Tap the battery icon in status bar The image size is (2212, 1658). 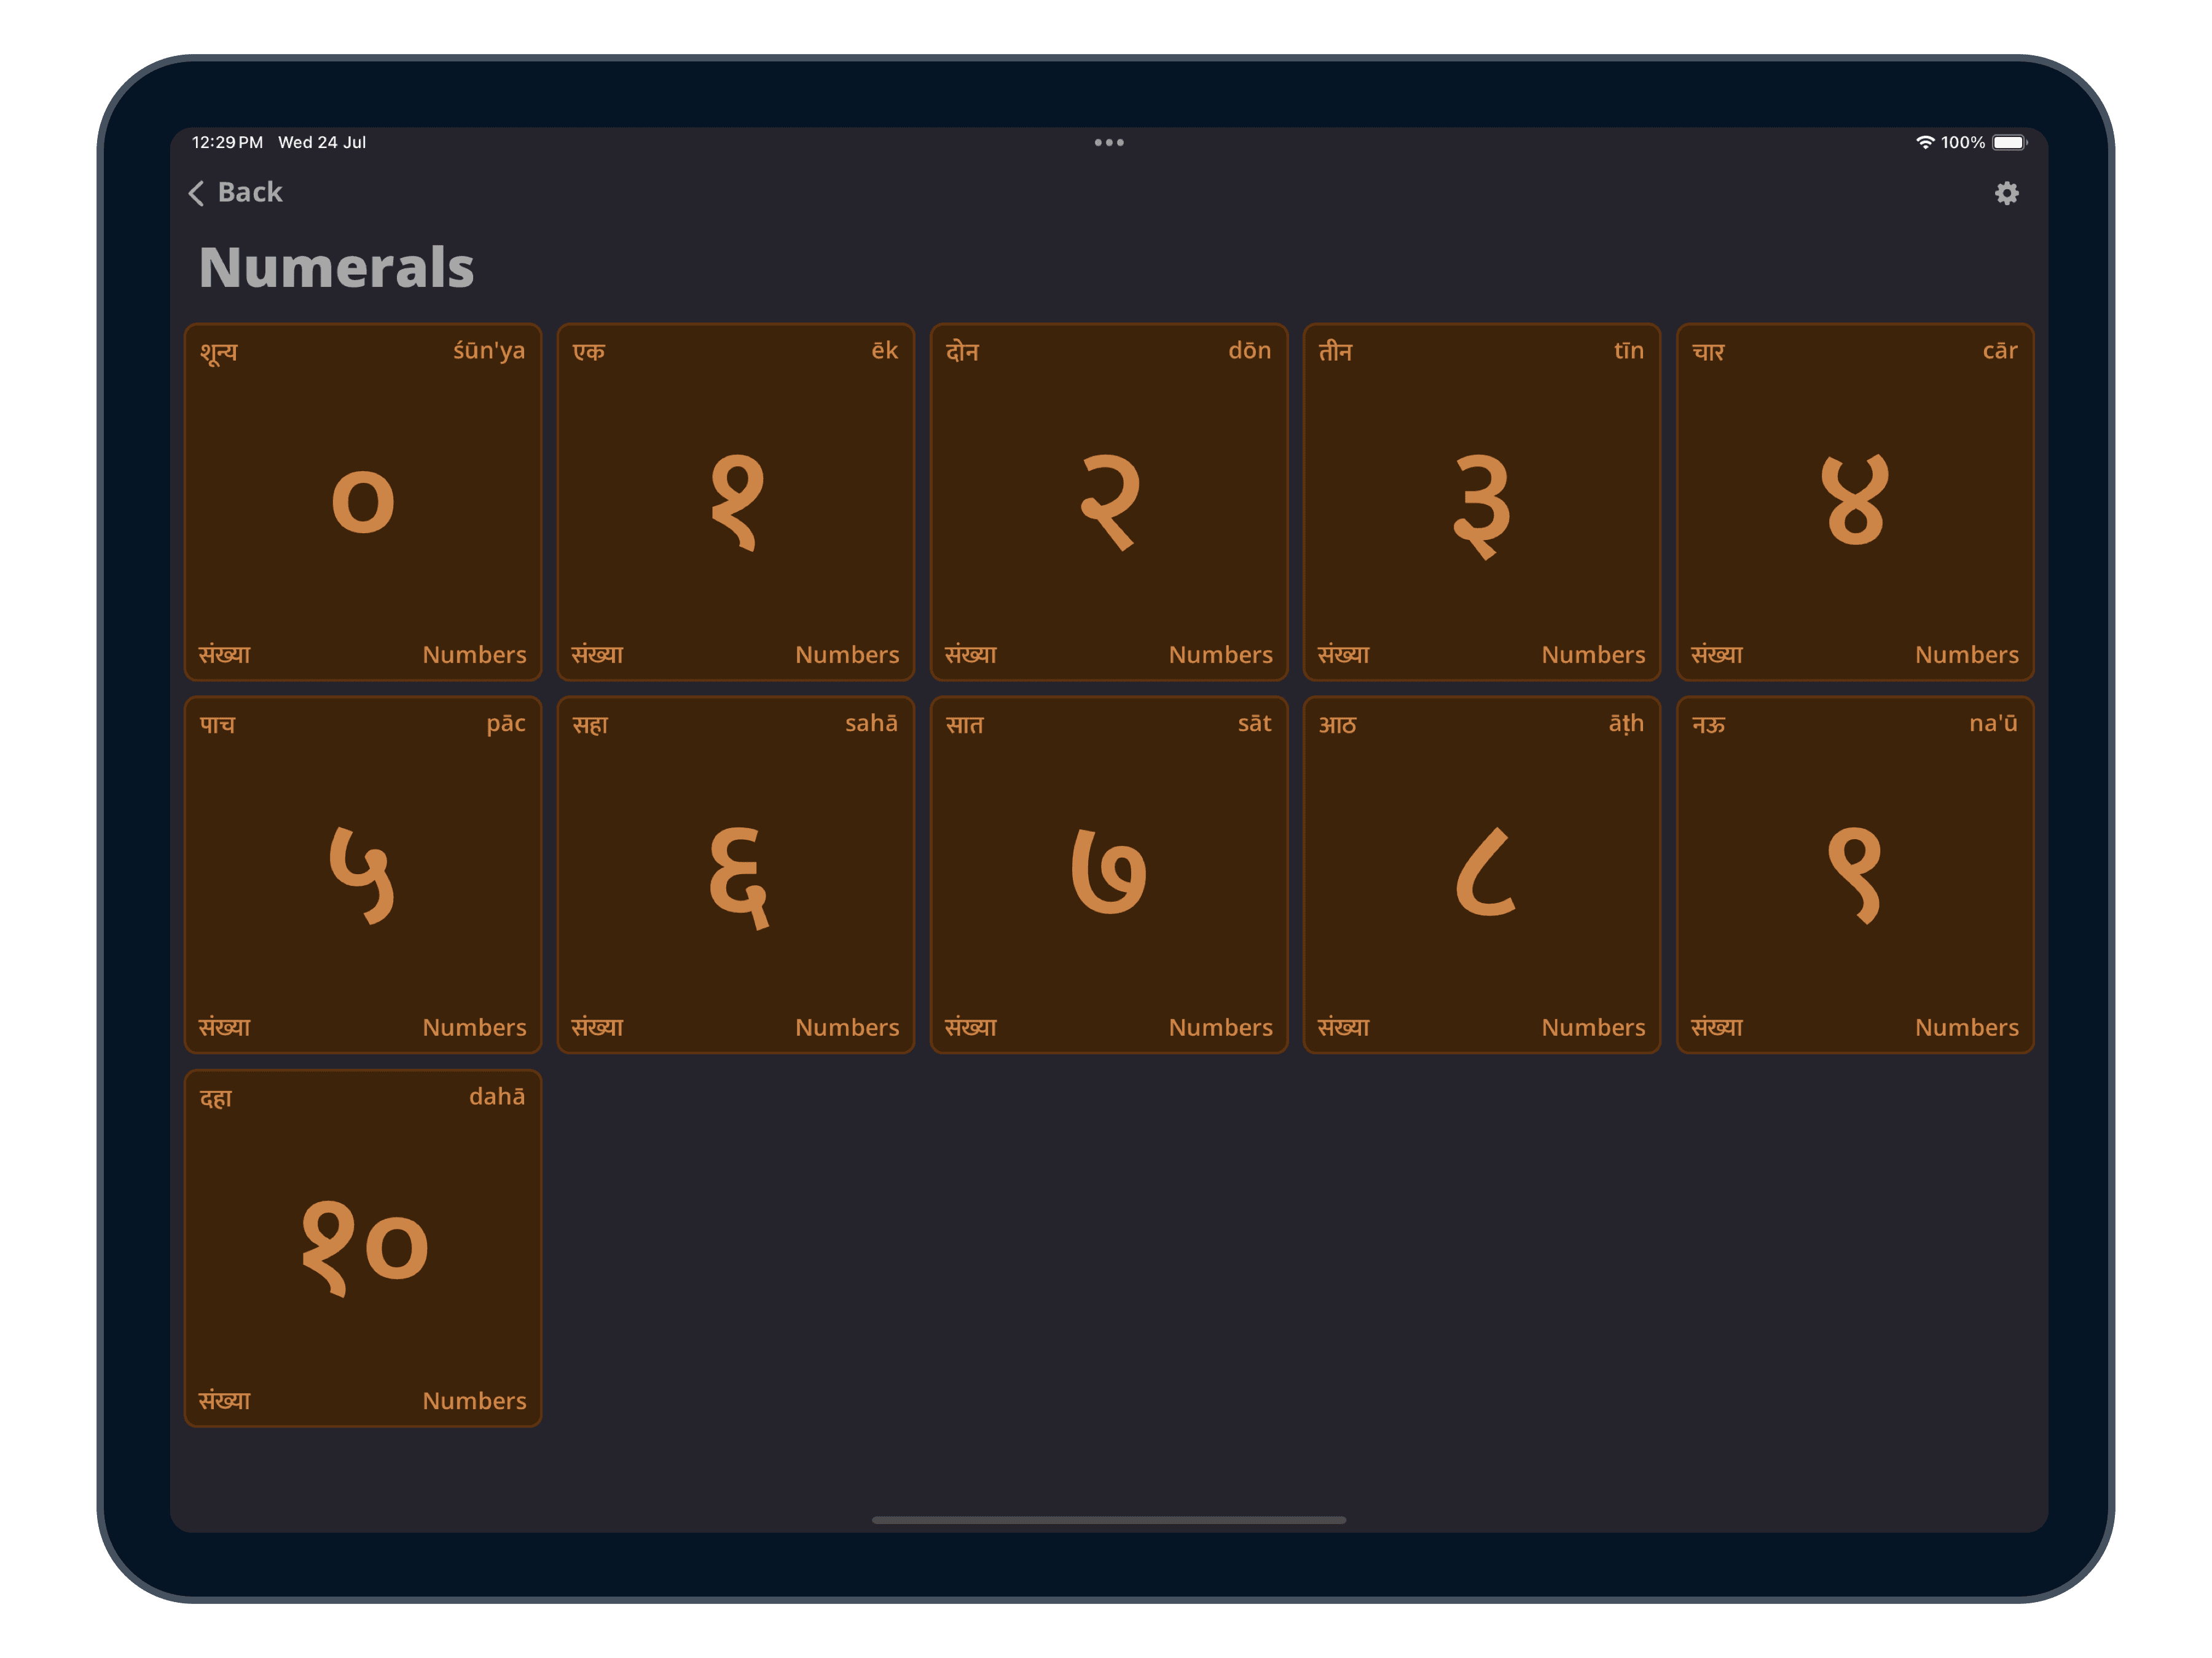click(2008, 142)
